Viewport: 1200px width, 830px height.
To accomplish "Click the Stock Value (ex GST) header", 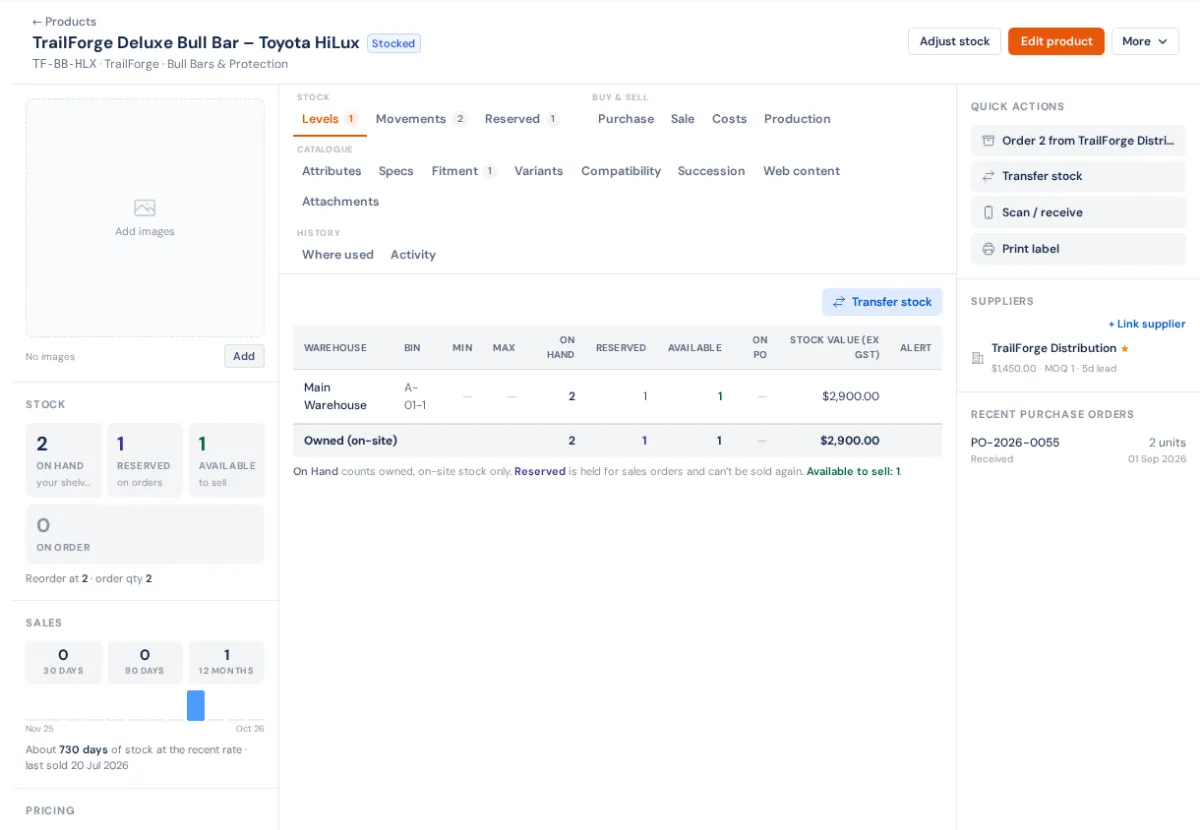I will click(835, 347).
